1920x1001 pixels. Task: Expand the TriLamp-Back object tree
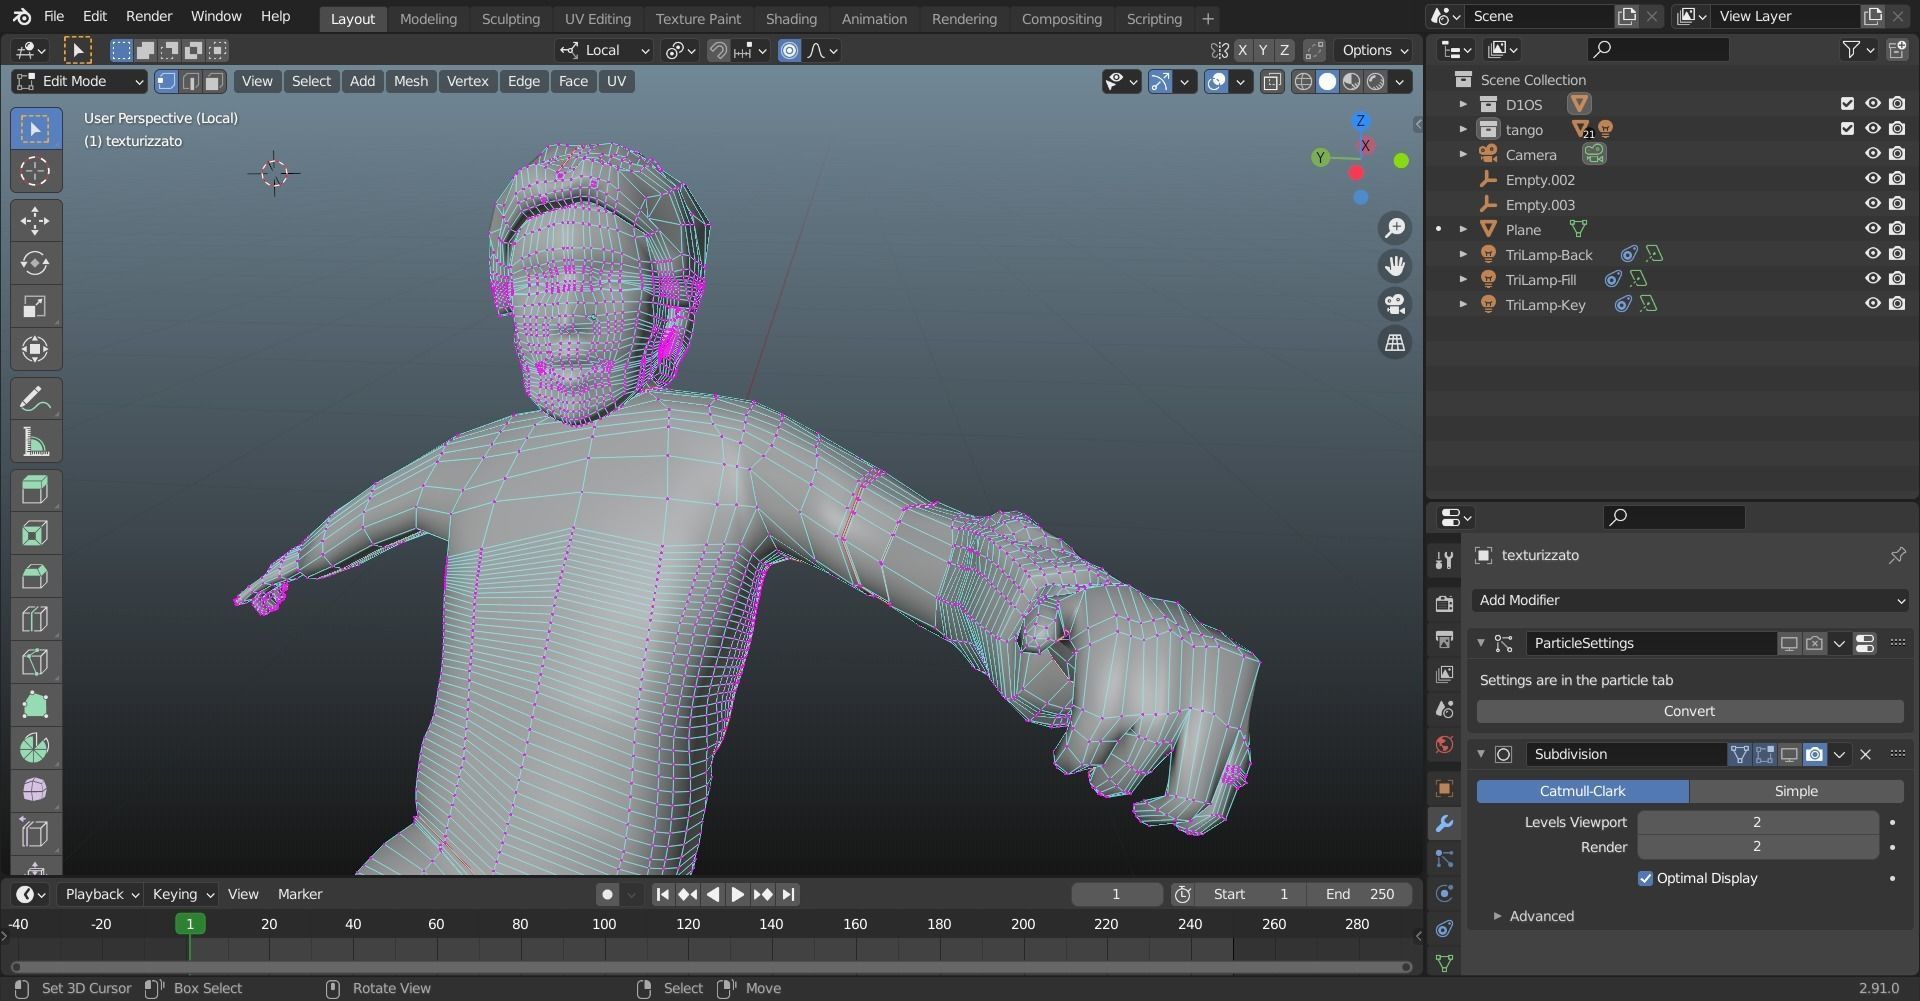click(1463, 254)
